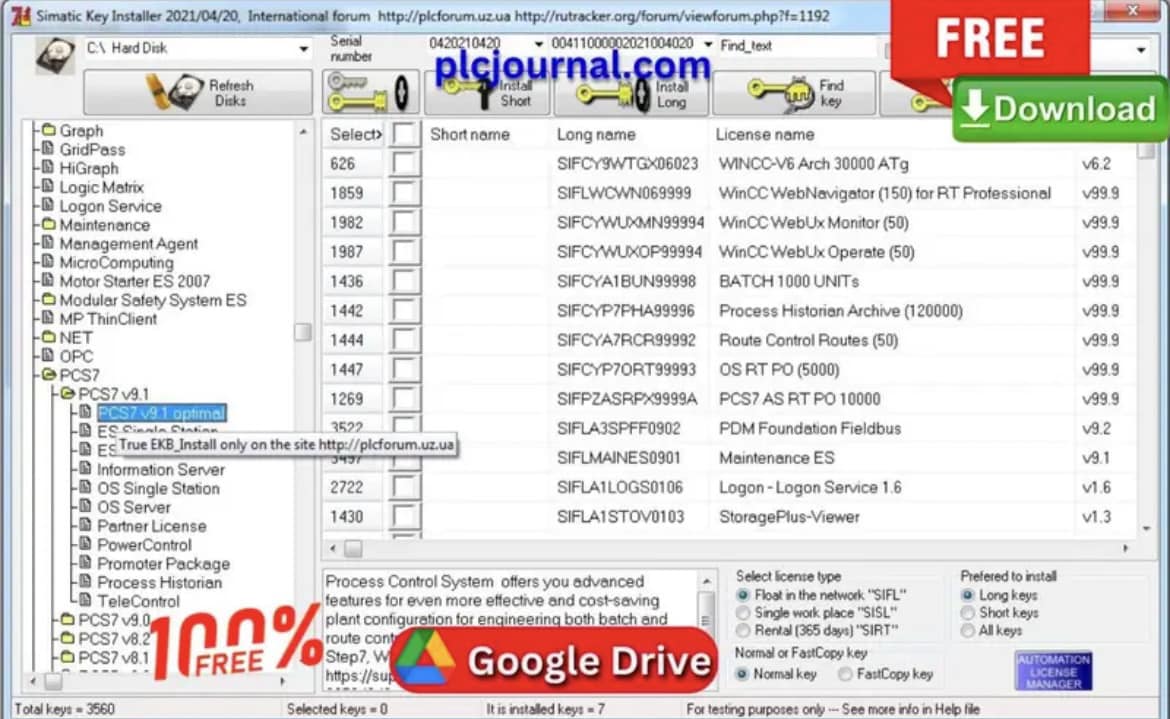Sort by License name column header
Viewport: 1170px width, 719px height.
765,135
